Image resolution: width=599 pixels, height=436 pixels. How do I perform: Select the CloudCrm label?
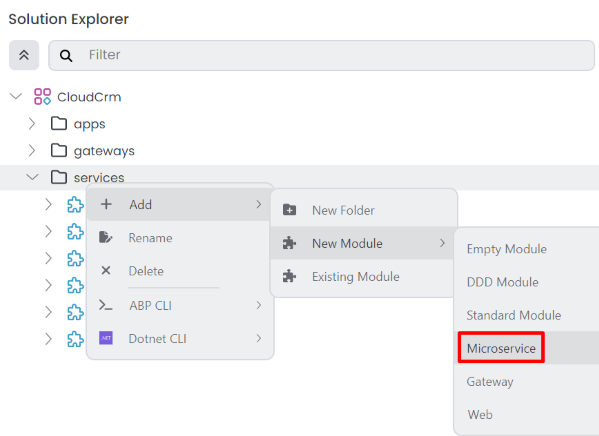(89, 97)
